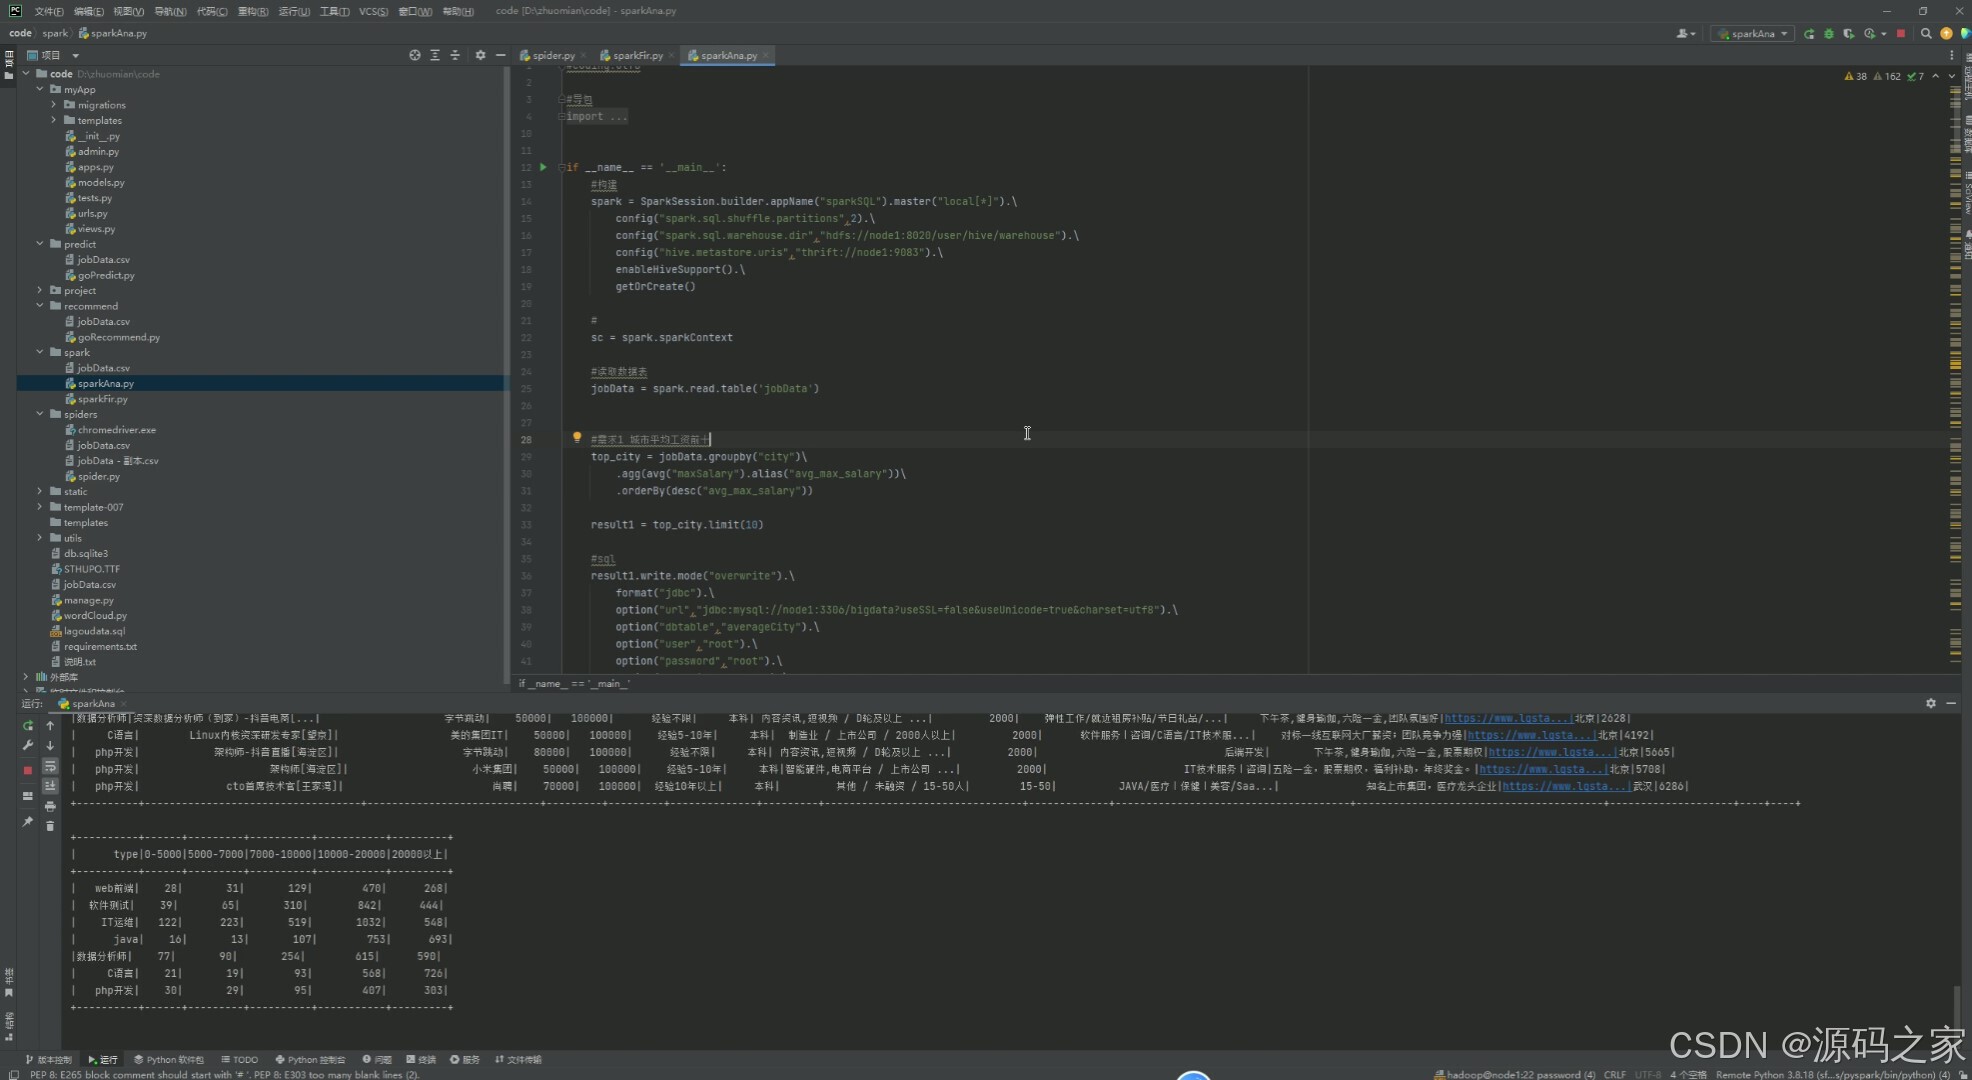This screenshot has height=1080, width=1972.
Task: Open goPredict.py in the project tree
Action: point(106,275)
